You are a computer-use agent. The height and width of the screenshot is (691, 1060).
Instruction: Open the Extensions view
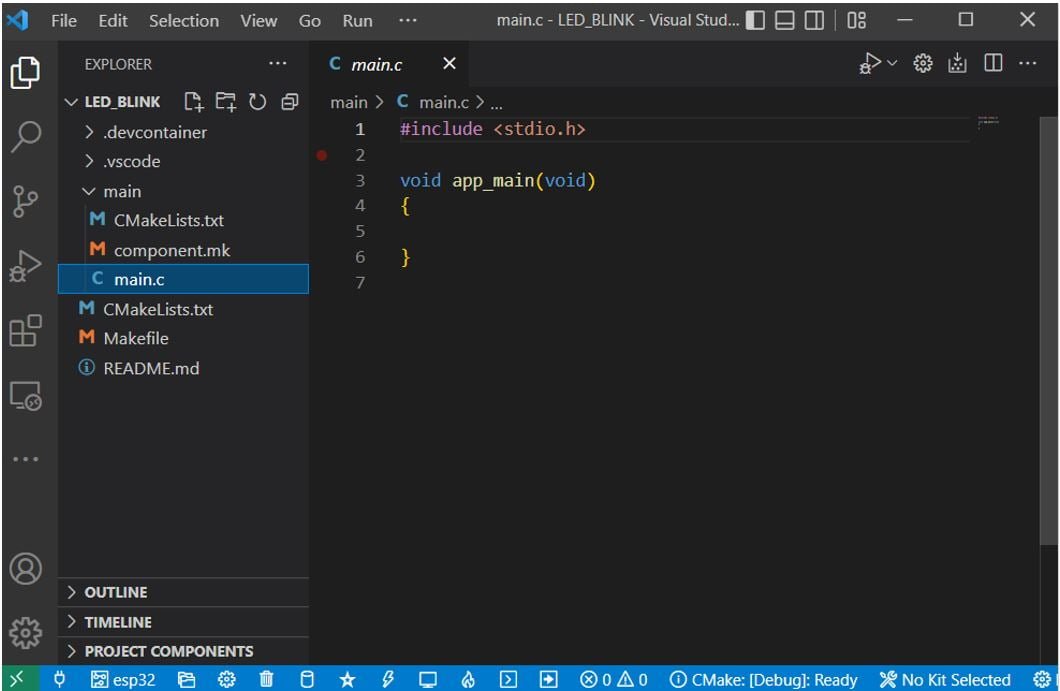pos(26,330)
